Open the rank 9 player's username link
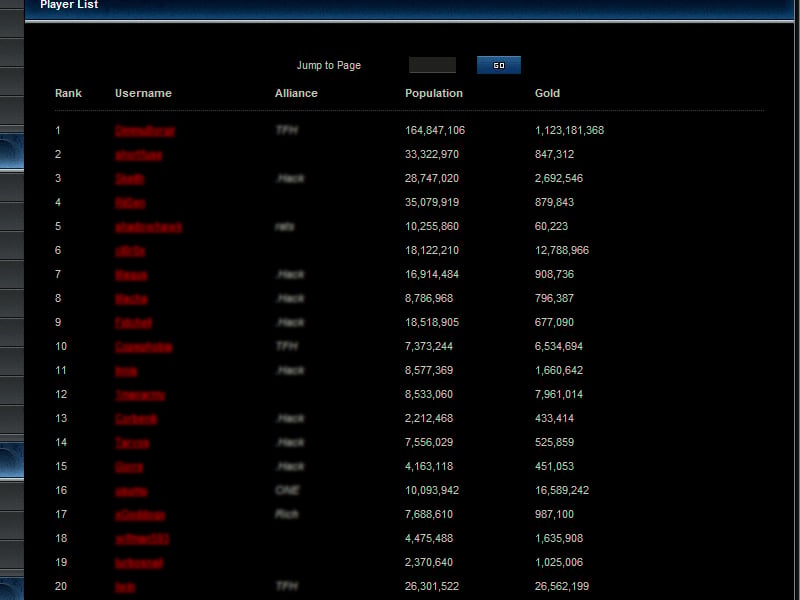The width and height of the screenshot is (800, 600). click(x=133, y=322)
